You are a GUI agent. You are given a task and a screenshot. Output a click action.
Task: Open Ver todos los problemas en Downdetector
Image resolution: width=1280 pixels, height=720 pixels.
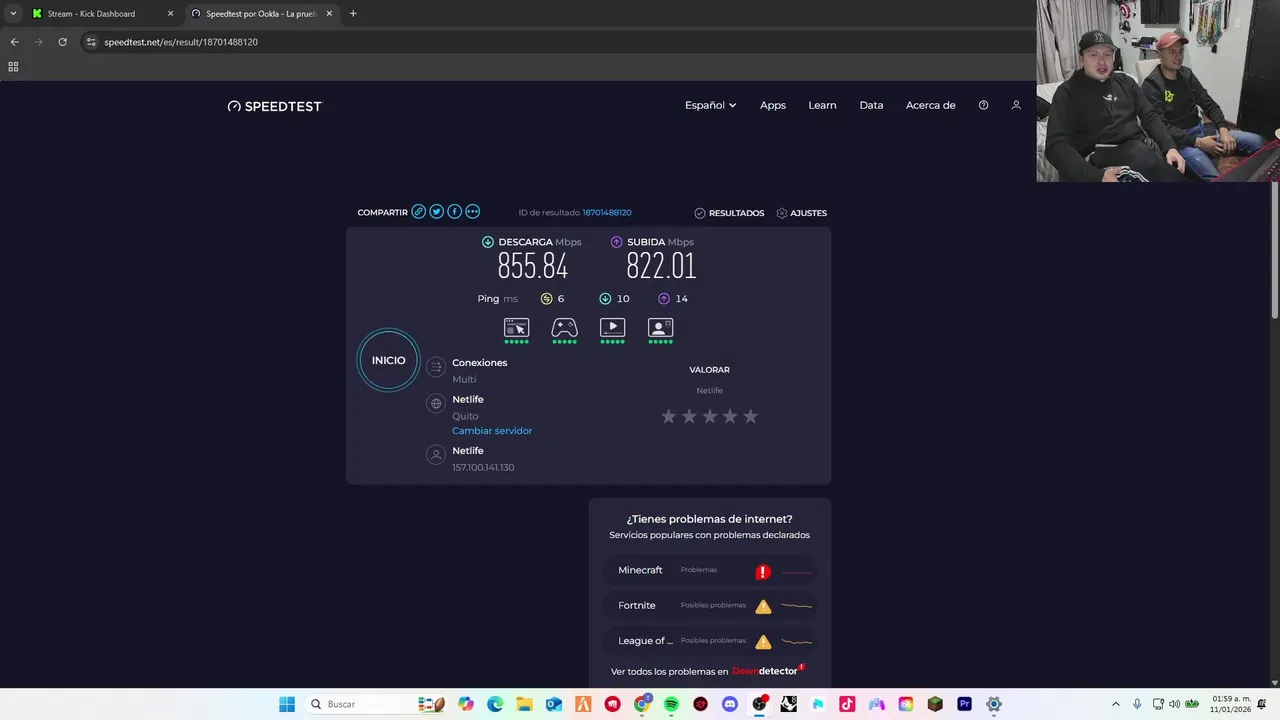[708, 671]
